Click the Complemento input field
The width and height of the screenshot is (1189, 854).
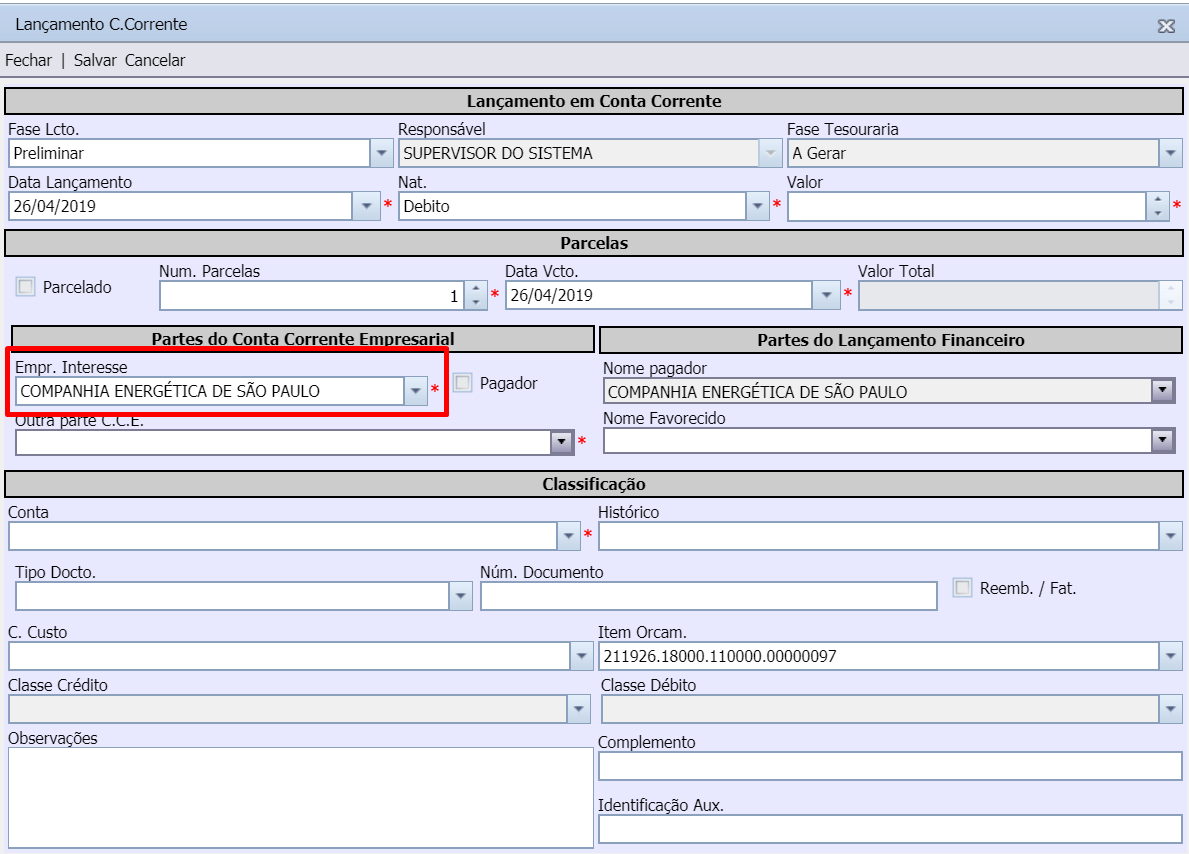tap(890, 766)
